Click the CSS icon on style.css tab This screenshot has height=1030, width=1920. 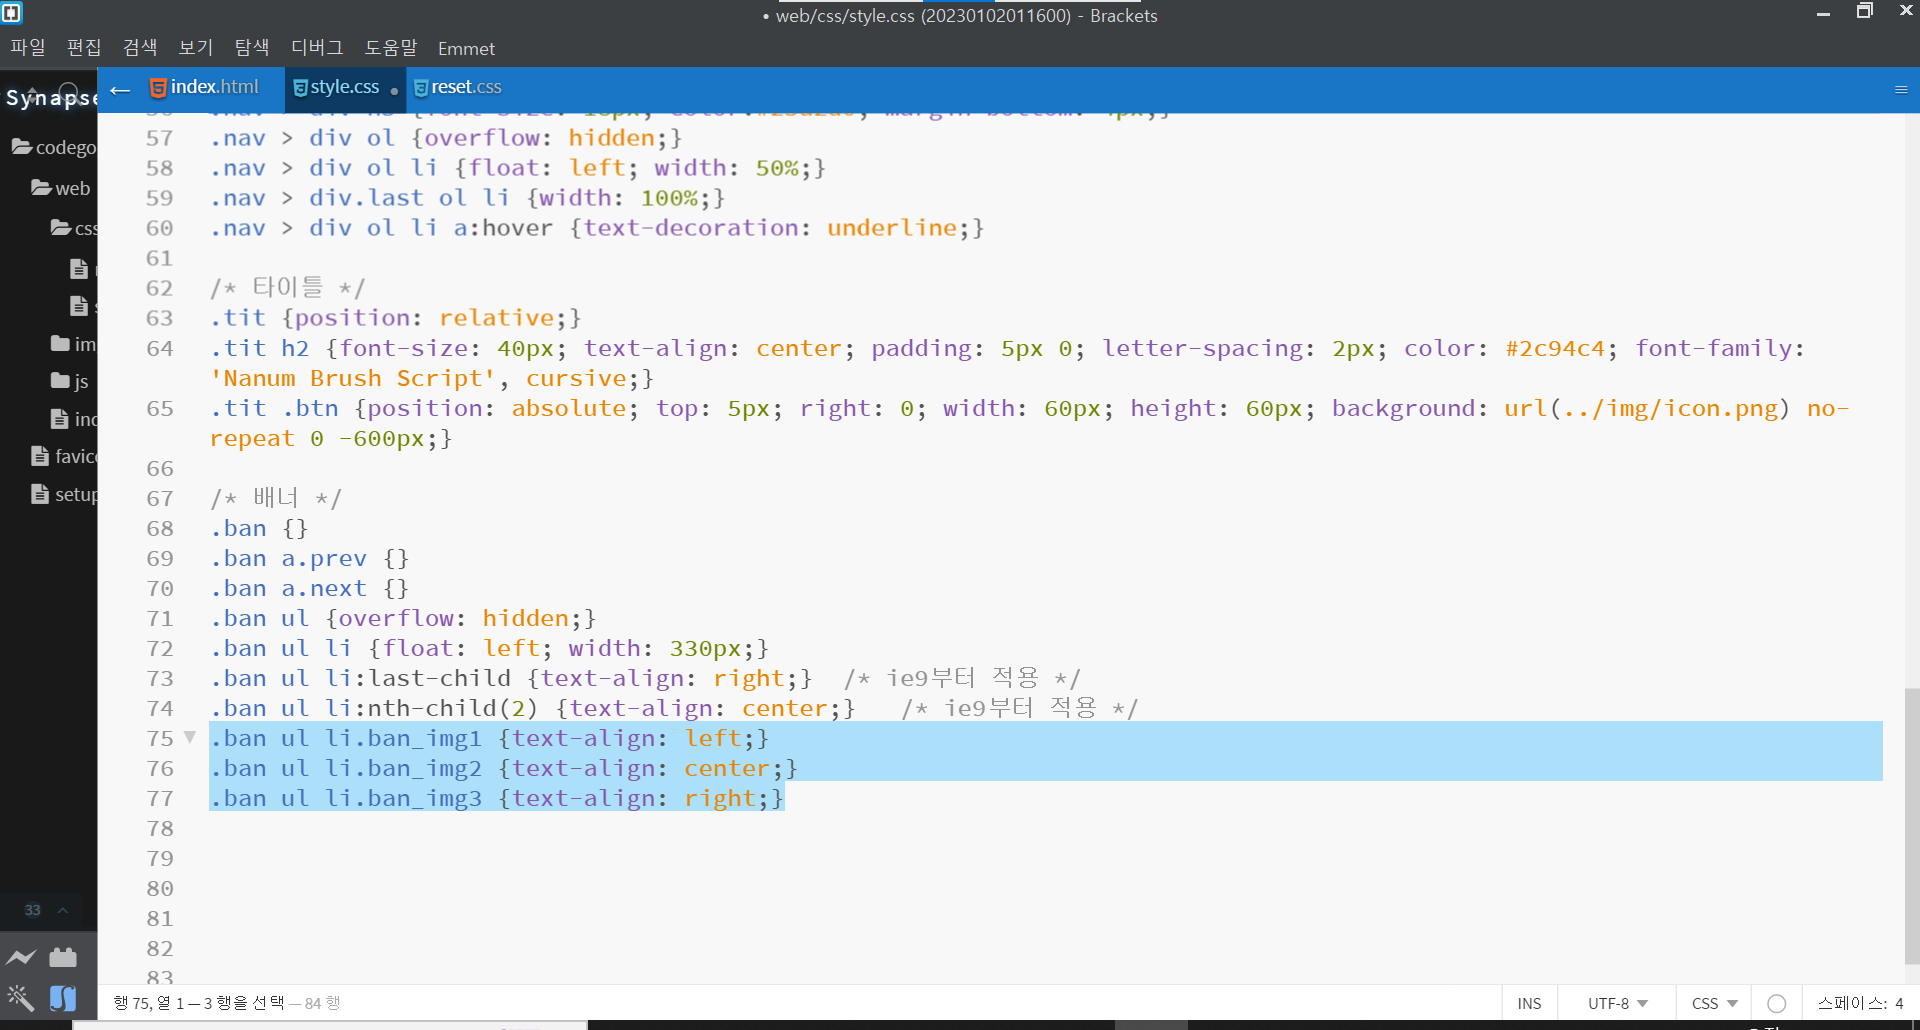[300, 88]
